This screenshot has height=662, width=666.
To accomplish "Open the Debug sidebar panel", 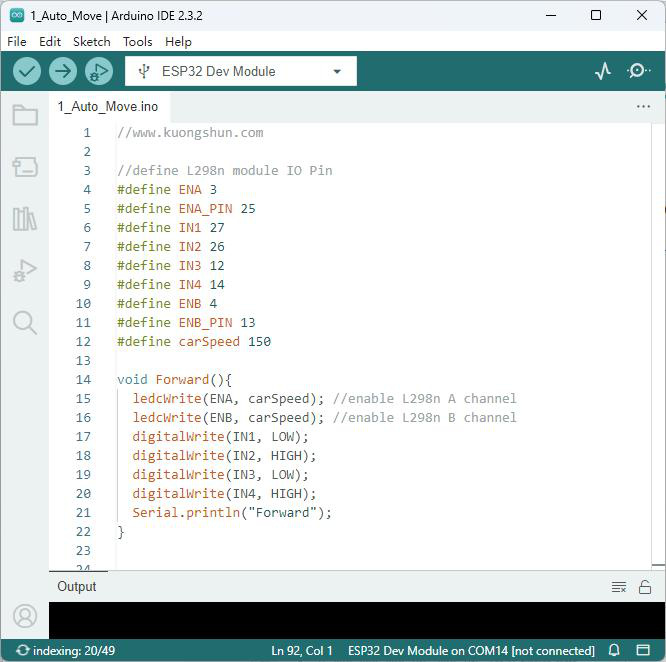I will click(25, 270).
